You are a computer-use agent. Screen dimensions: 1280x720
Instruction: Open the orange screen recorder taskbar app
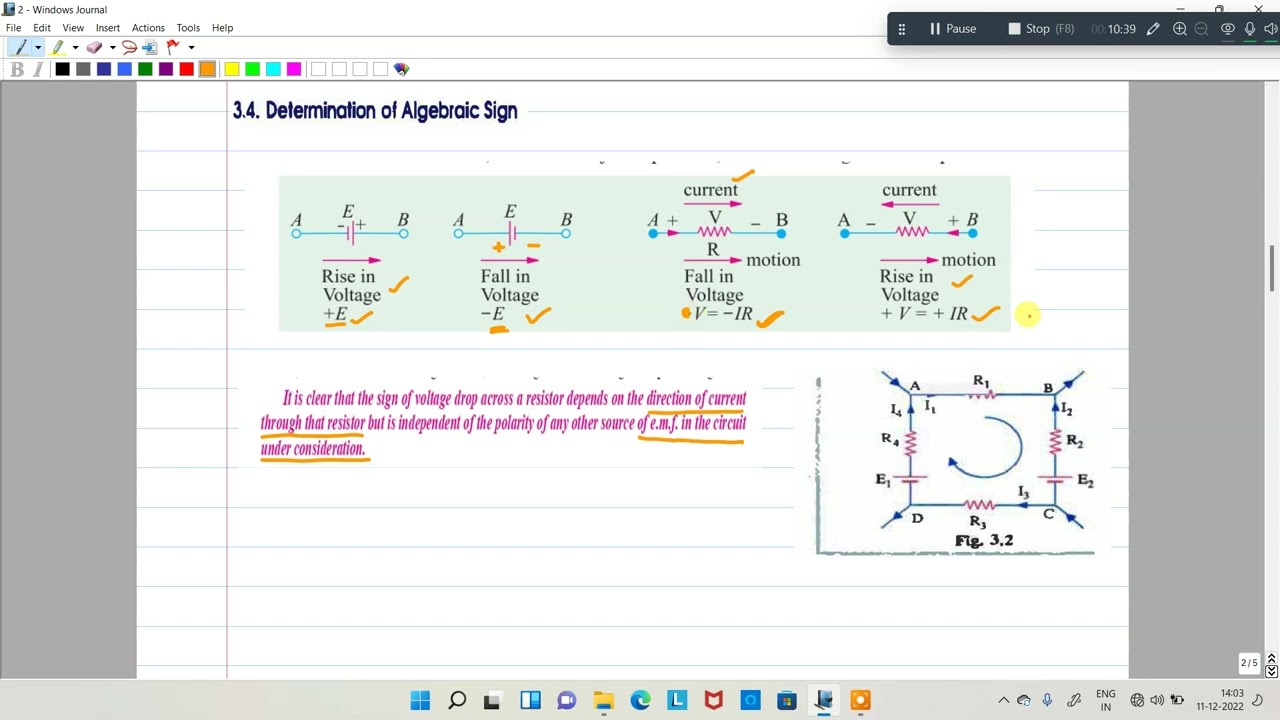pos(860,700)
